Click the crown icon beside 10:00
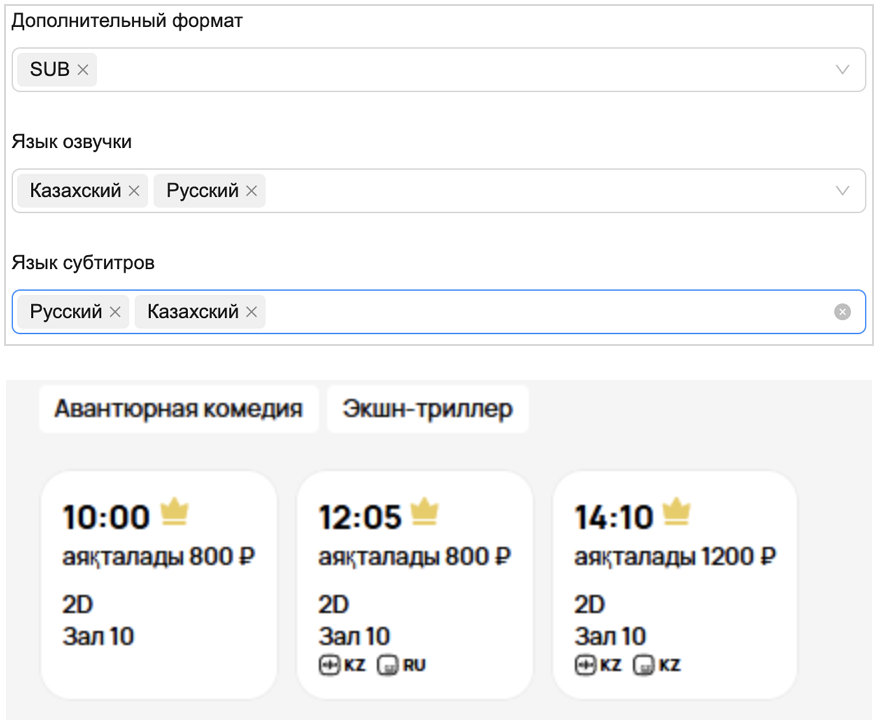The width and height of the screenshot is (878, 726). [x=174, y=513]
